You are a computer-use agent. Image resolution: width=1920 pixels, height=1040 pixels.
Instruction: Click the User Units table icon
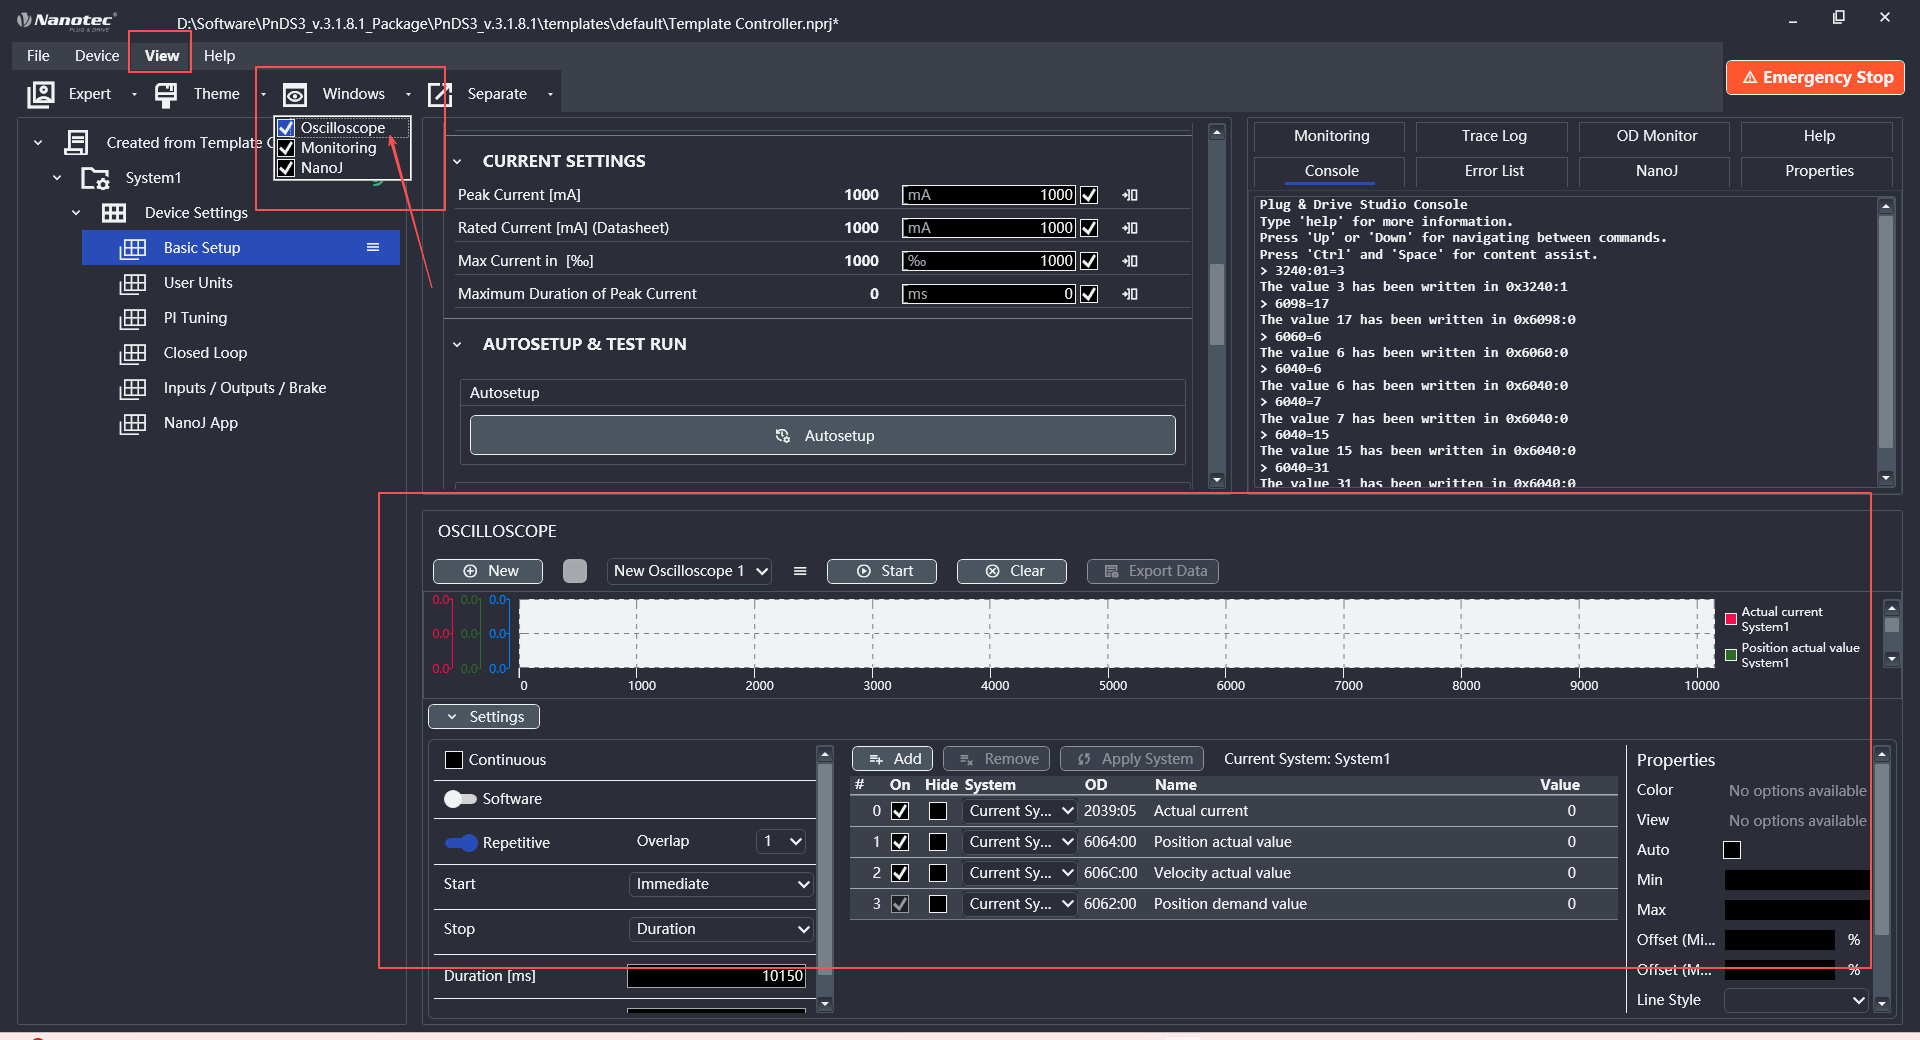click(x=133, y=283)
